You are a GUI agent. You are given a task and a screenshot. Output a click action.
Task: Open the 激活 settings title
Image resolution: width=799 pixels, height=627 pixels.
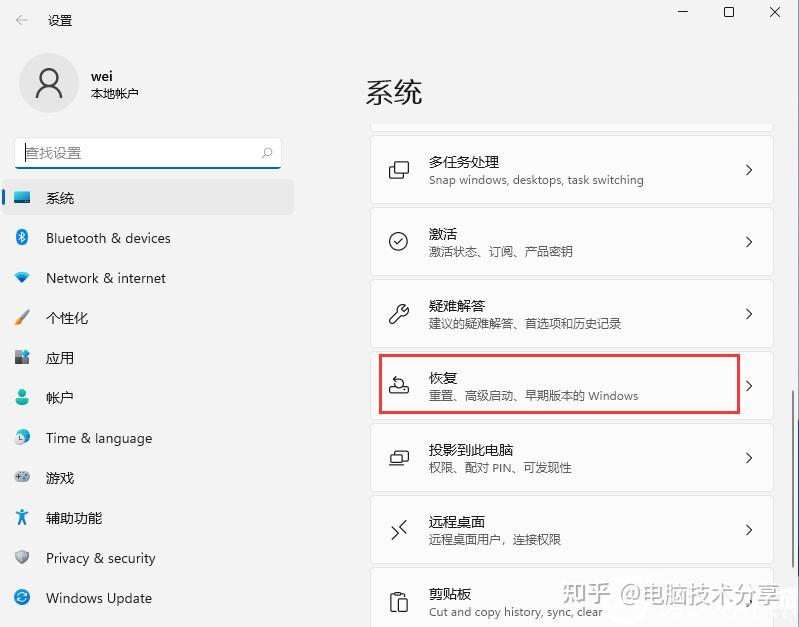tap(443, 234)
